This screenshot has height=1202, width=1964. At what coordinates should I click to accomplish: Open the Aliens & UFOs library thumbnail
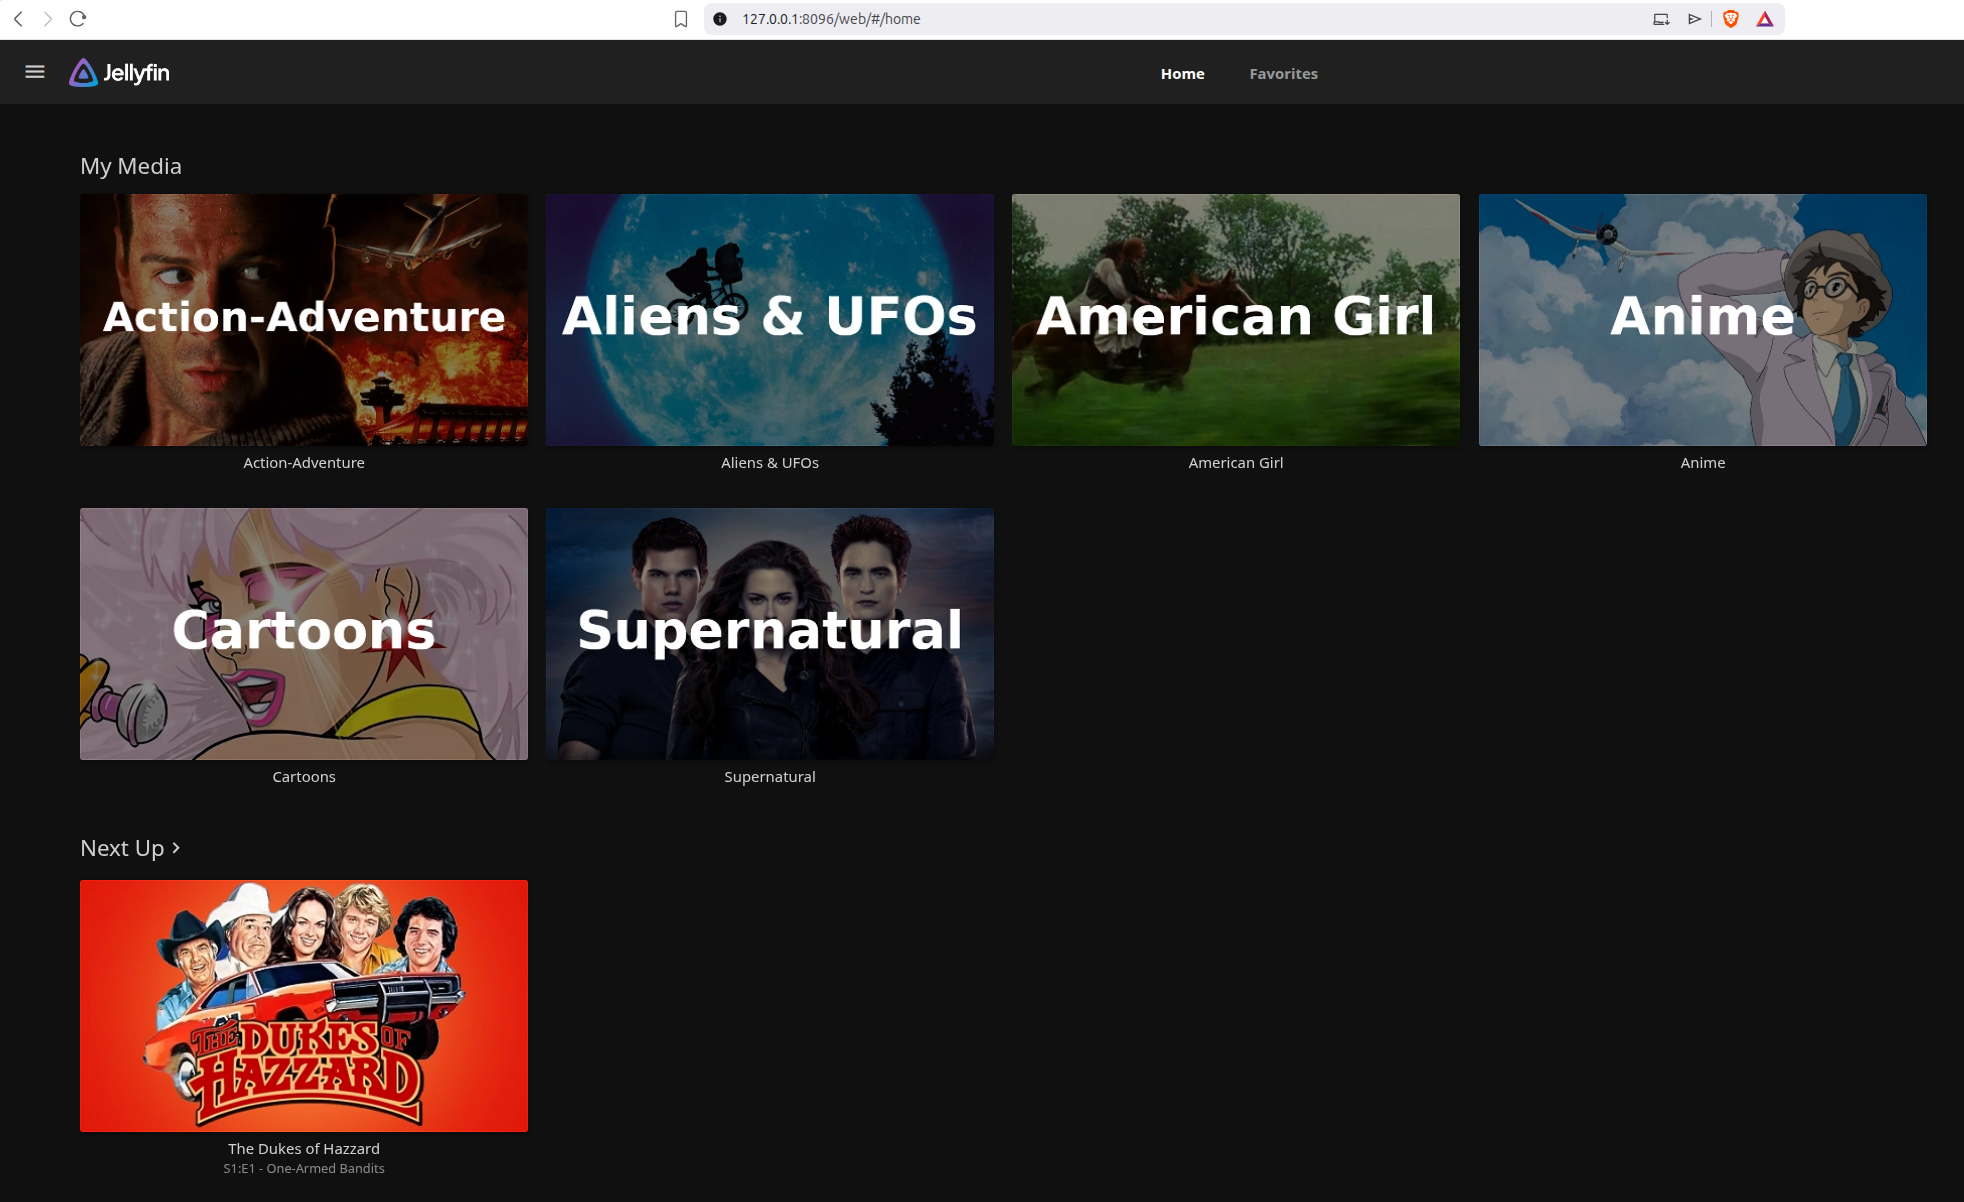(770, 320)
